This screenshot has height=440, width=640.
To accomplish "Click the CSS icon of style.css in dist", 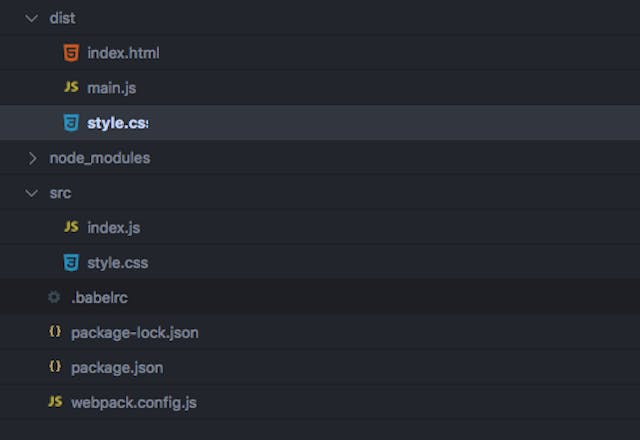I will [71, 123].
